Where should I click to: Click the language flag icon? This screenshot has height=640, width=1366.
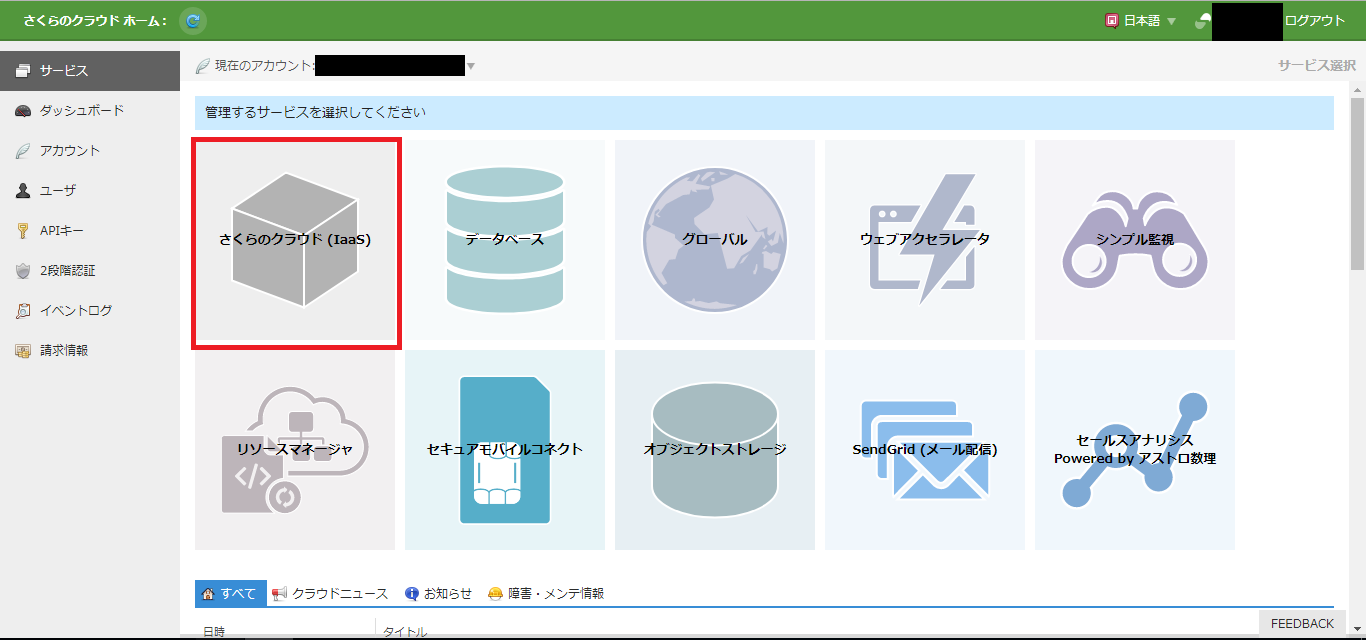tap(1111, 20)
